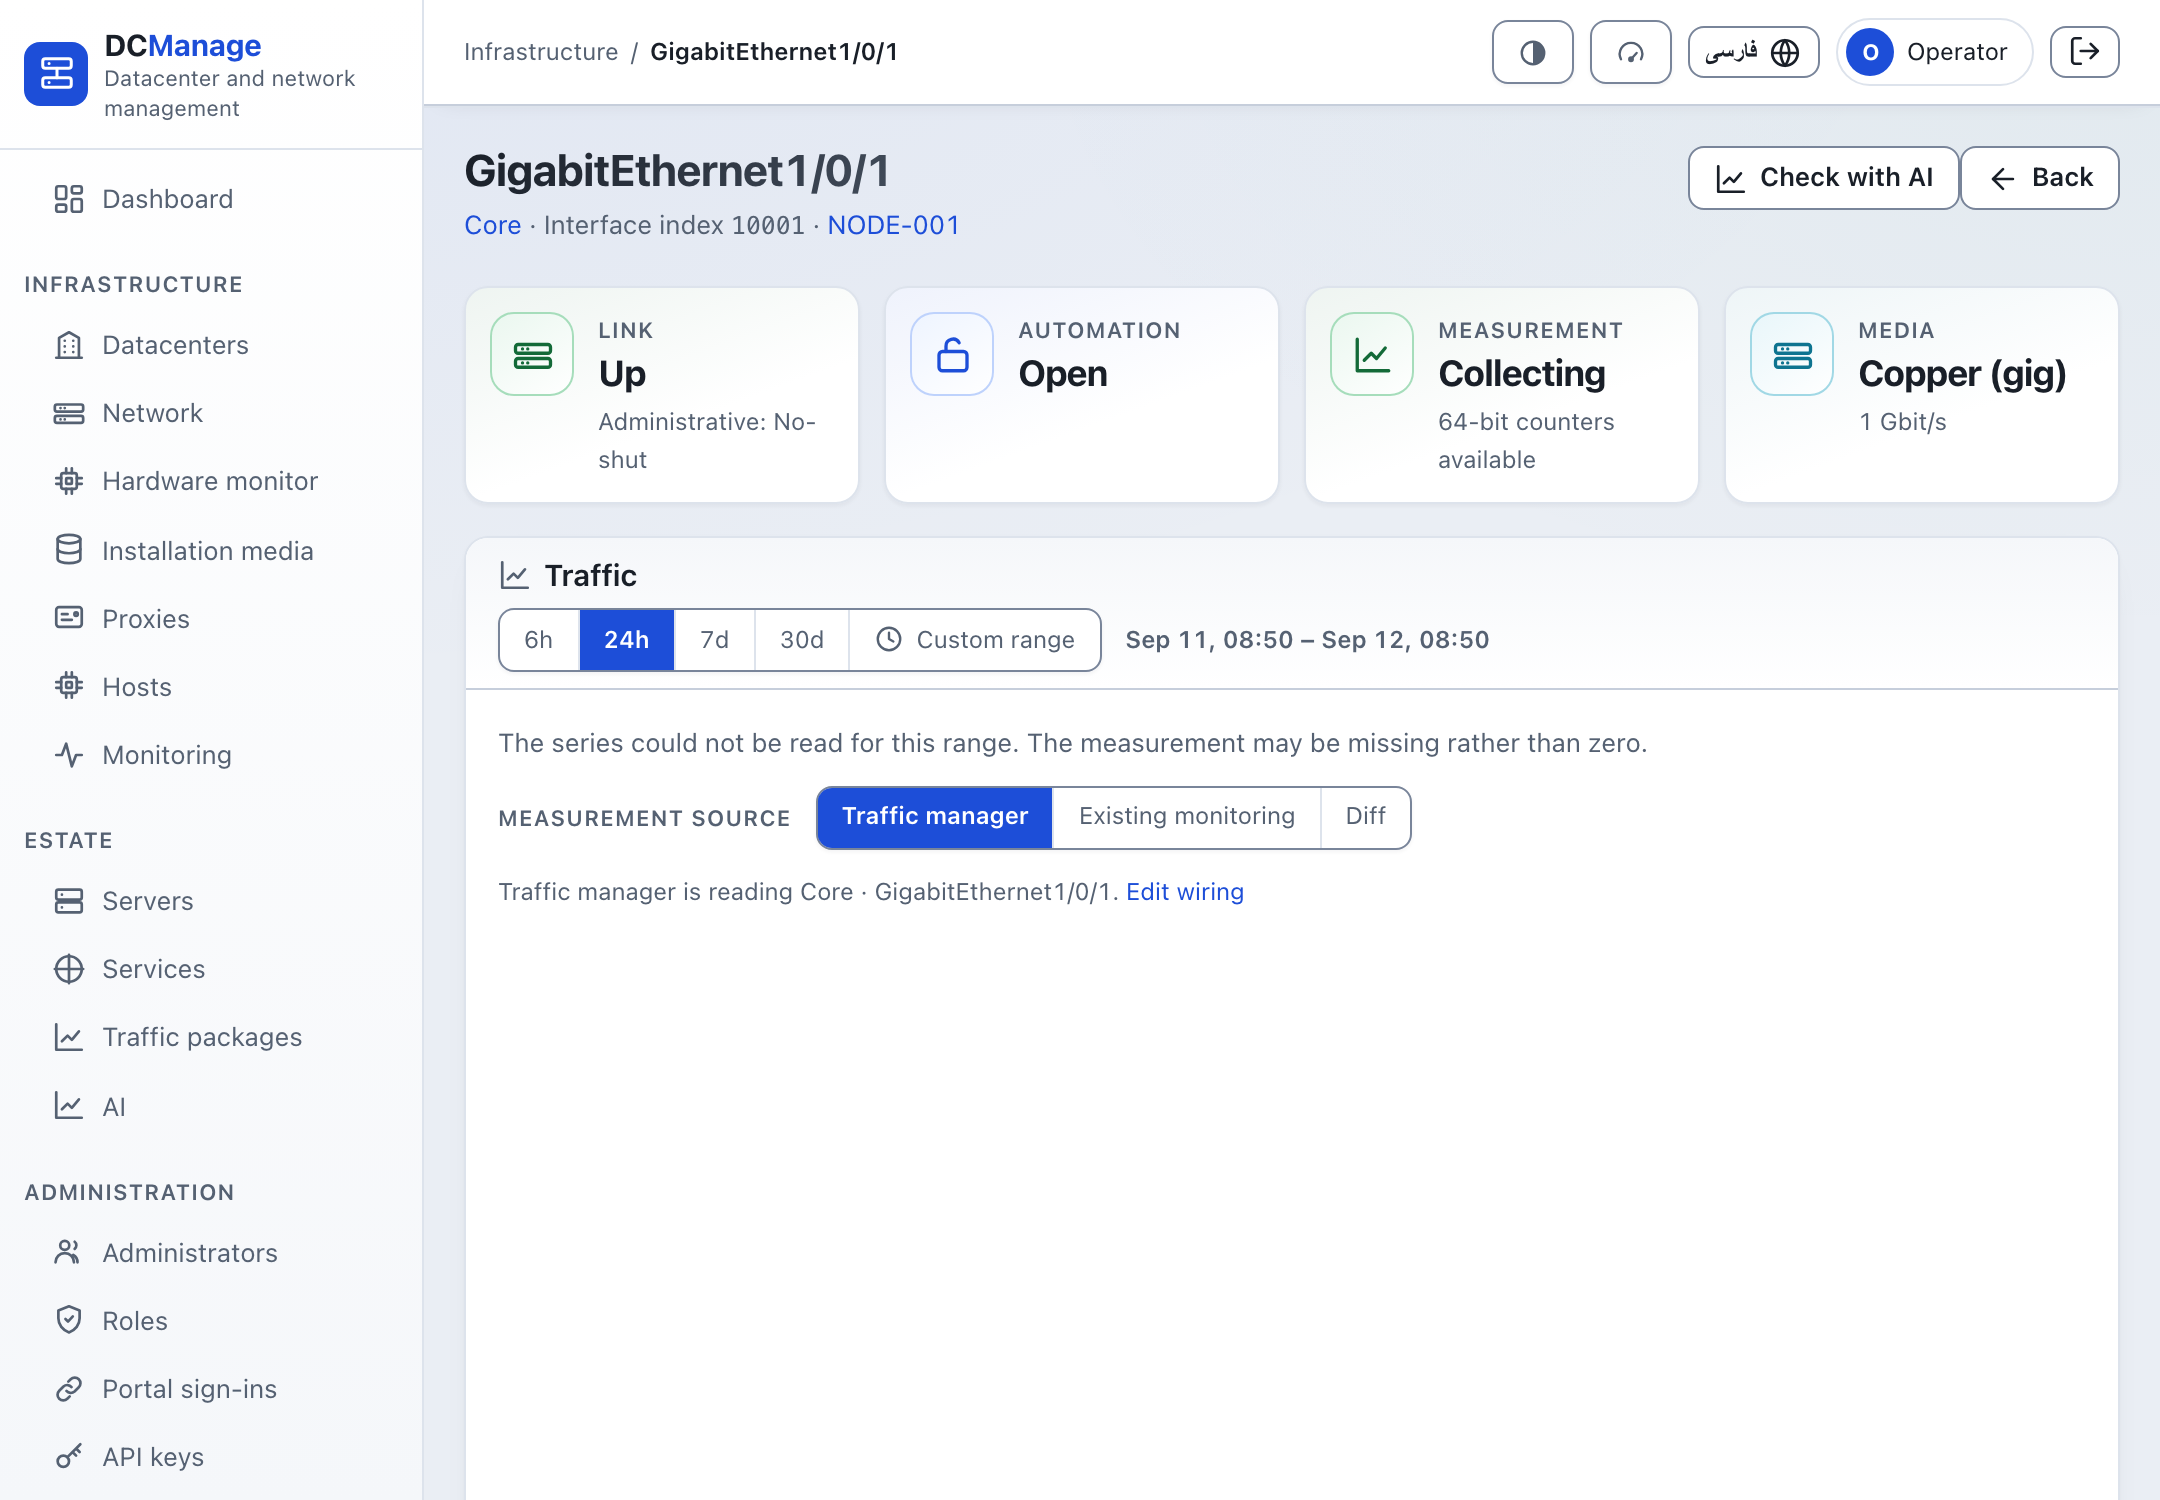Open the Operator user menu
The image size is (2160, 1500).
coord(1934,52)
